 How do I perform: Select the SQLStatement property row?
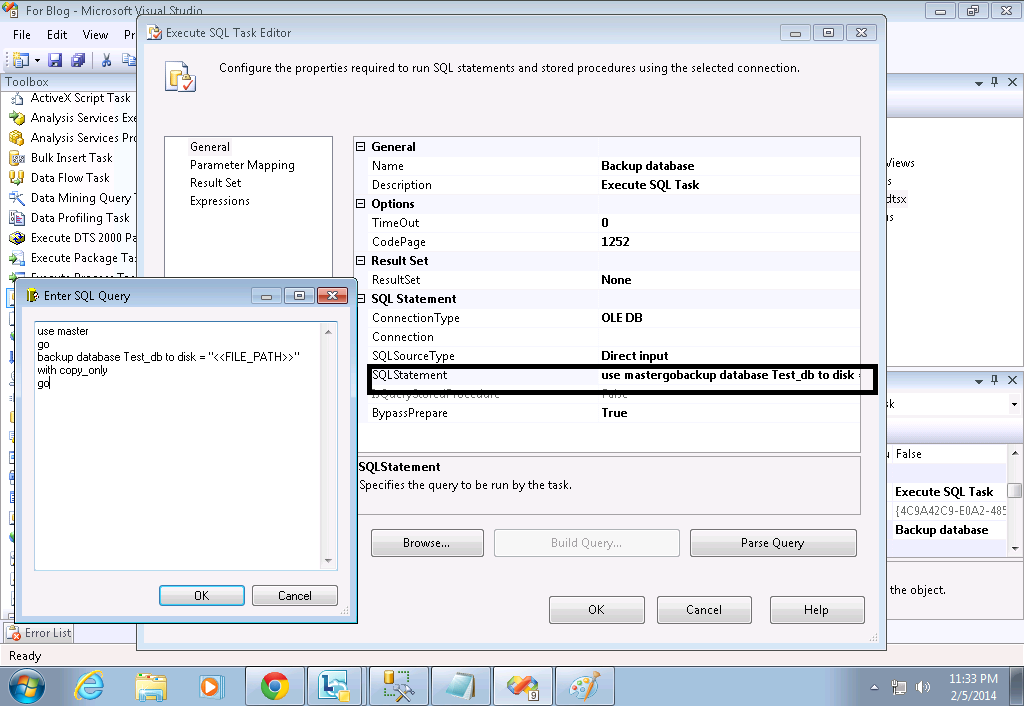(x=614, y=375)
